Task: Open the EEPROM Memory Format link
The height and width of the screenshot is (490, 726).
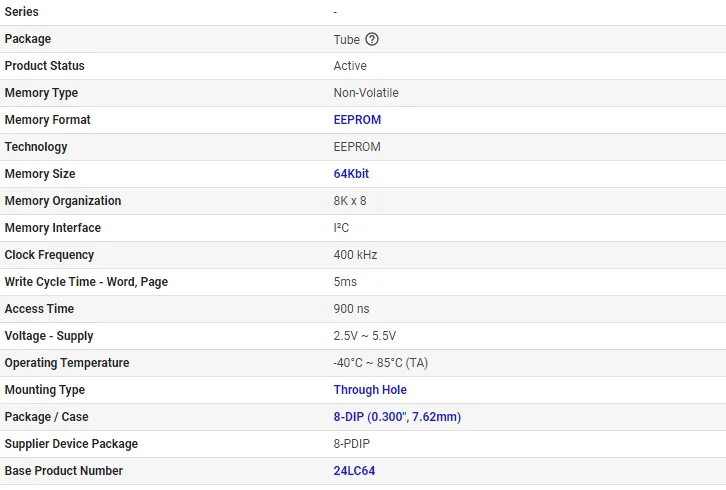Action: (x=357, y=120)
